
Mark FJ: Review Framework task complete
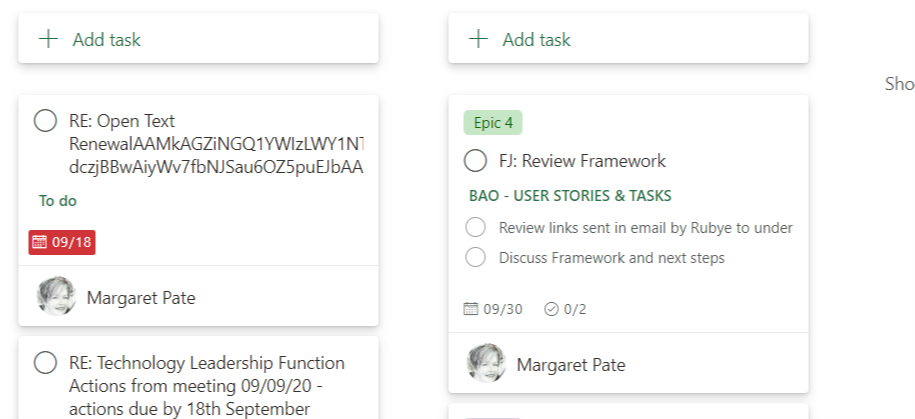[475, 161]
